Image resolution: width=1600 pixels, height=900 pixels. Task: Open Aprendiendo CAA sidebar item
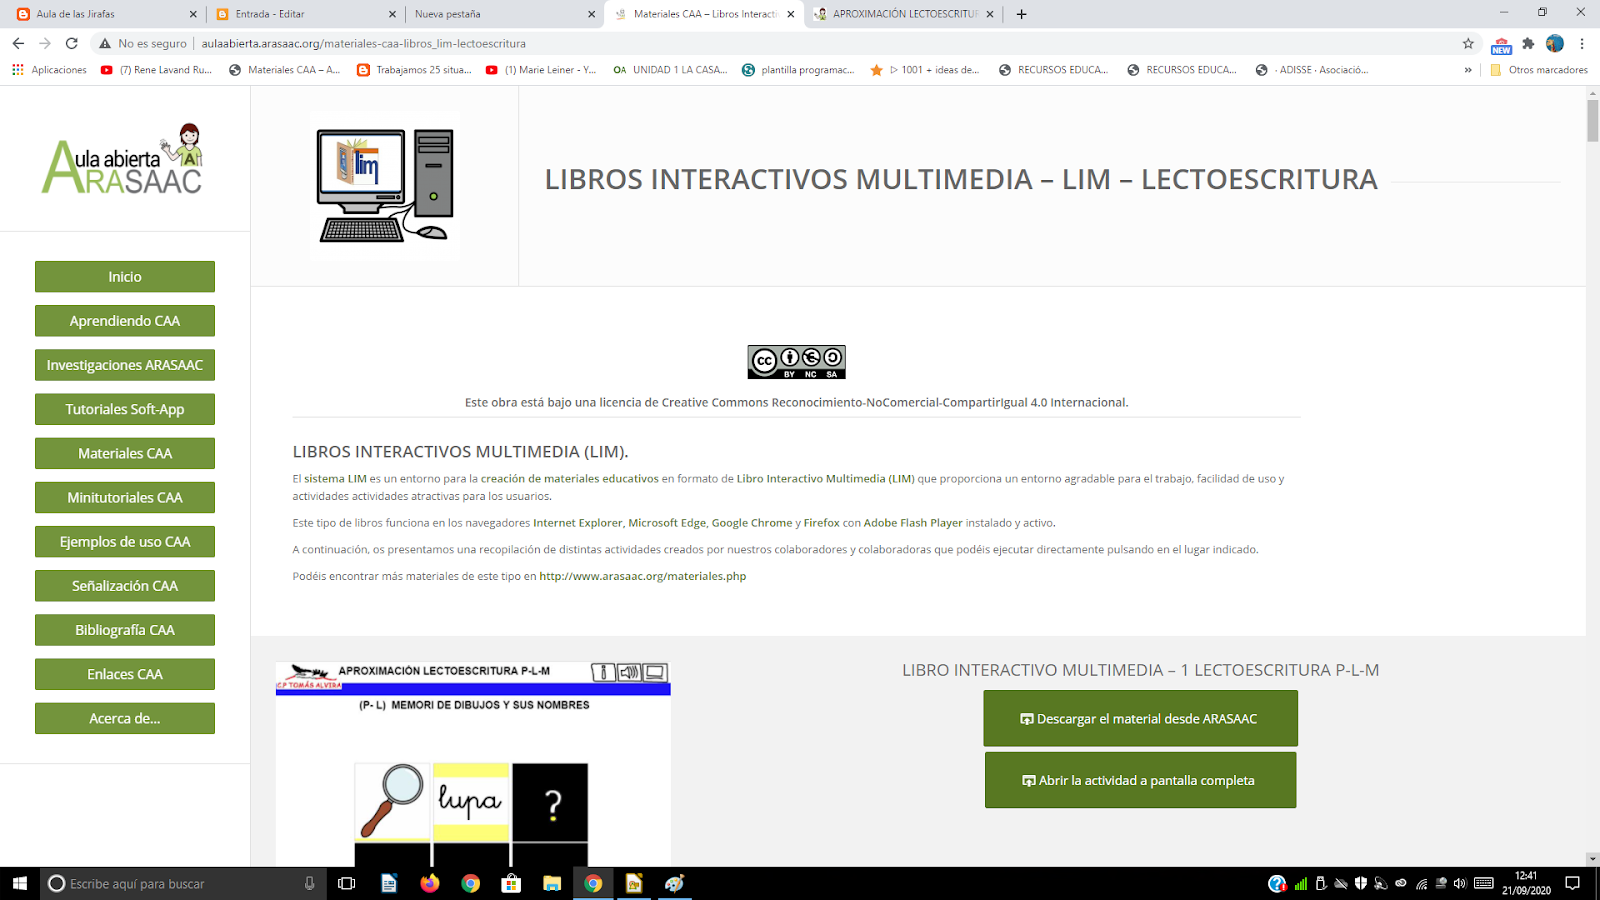125,321
